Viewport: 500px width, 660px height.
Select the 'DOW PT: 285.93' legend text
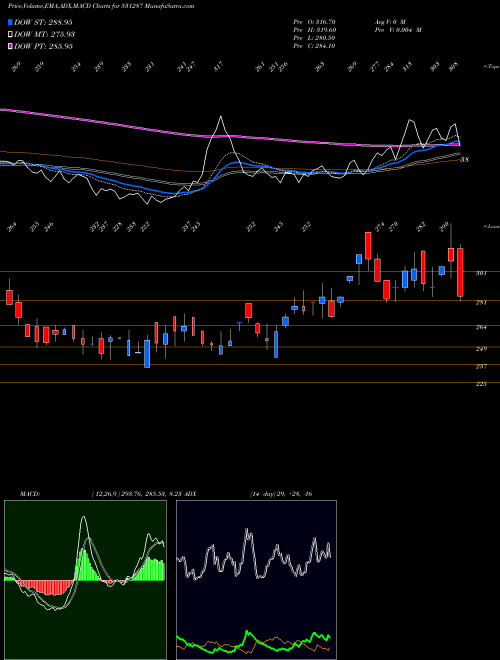tap(44, 46)
